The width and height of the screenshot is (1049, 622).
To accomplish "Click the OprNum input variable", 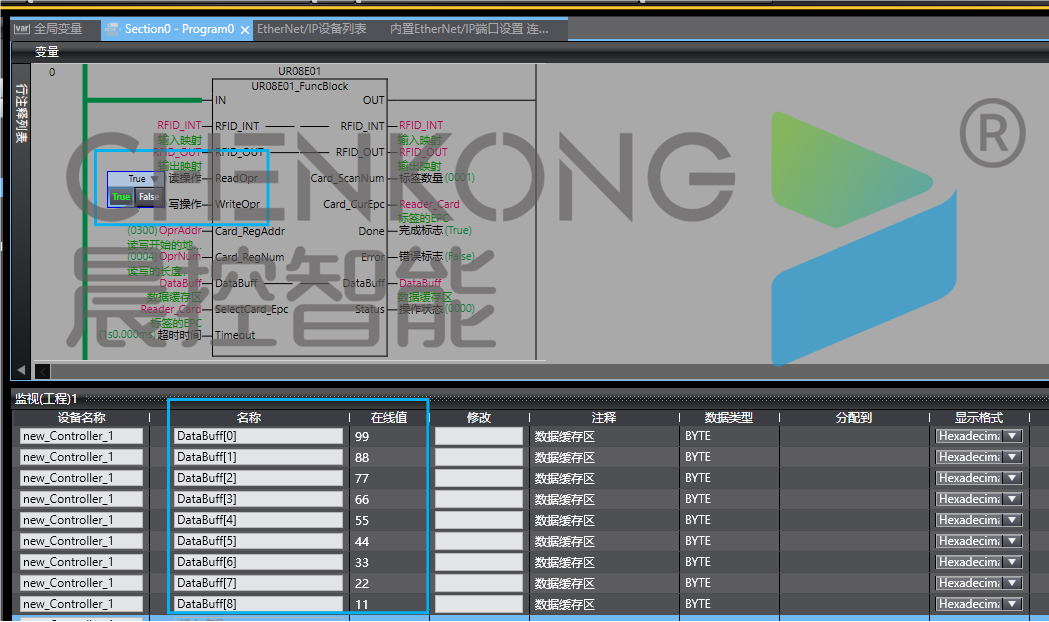I will pyautogui.click(x=180, y=257).
